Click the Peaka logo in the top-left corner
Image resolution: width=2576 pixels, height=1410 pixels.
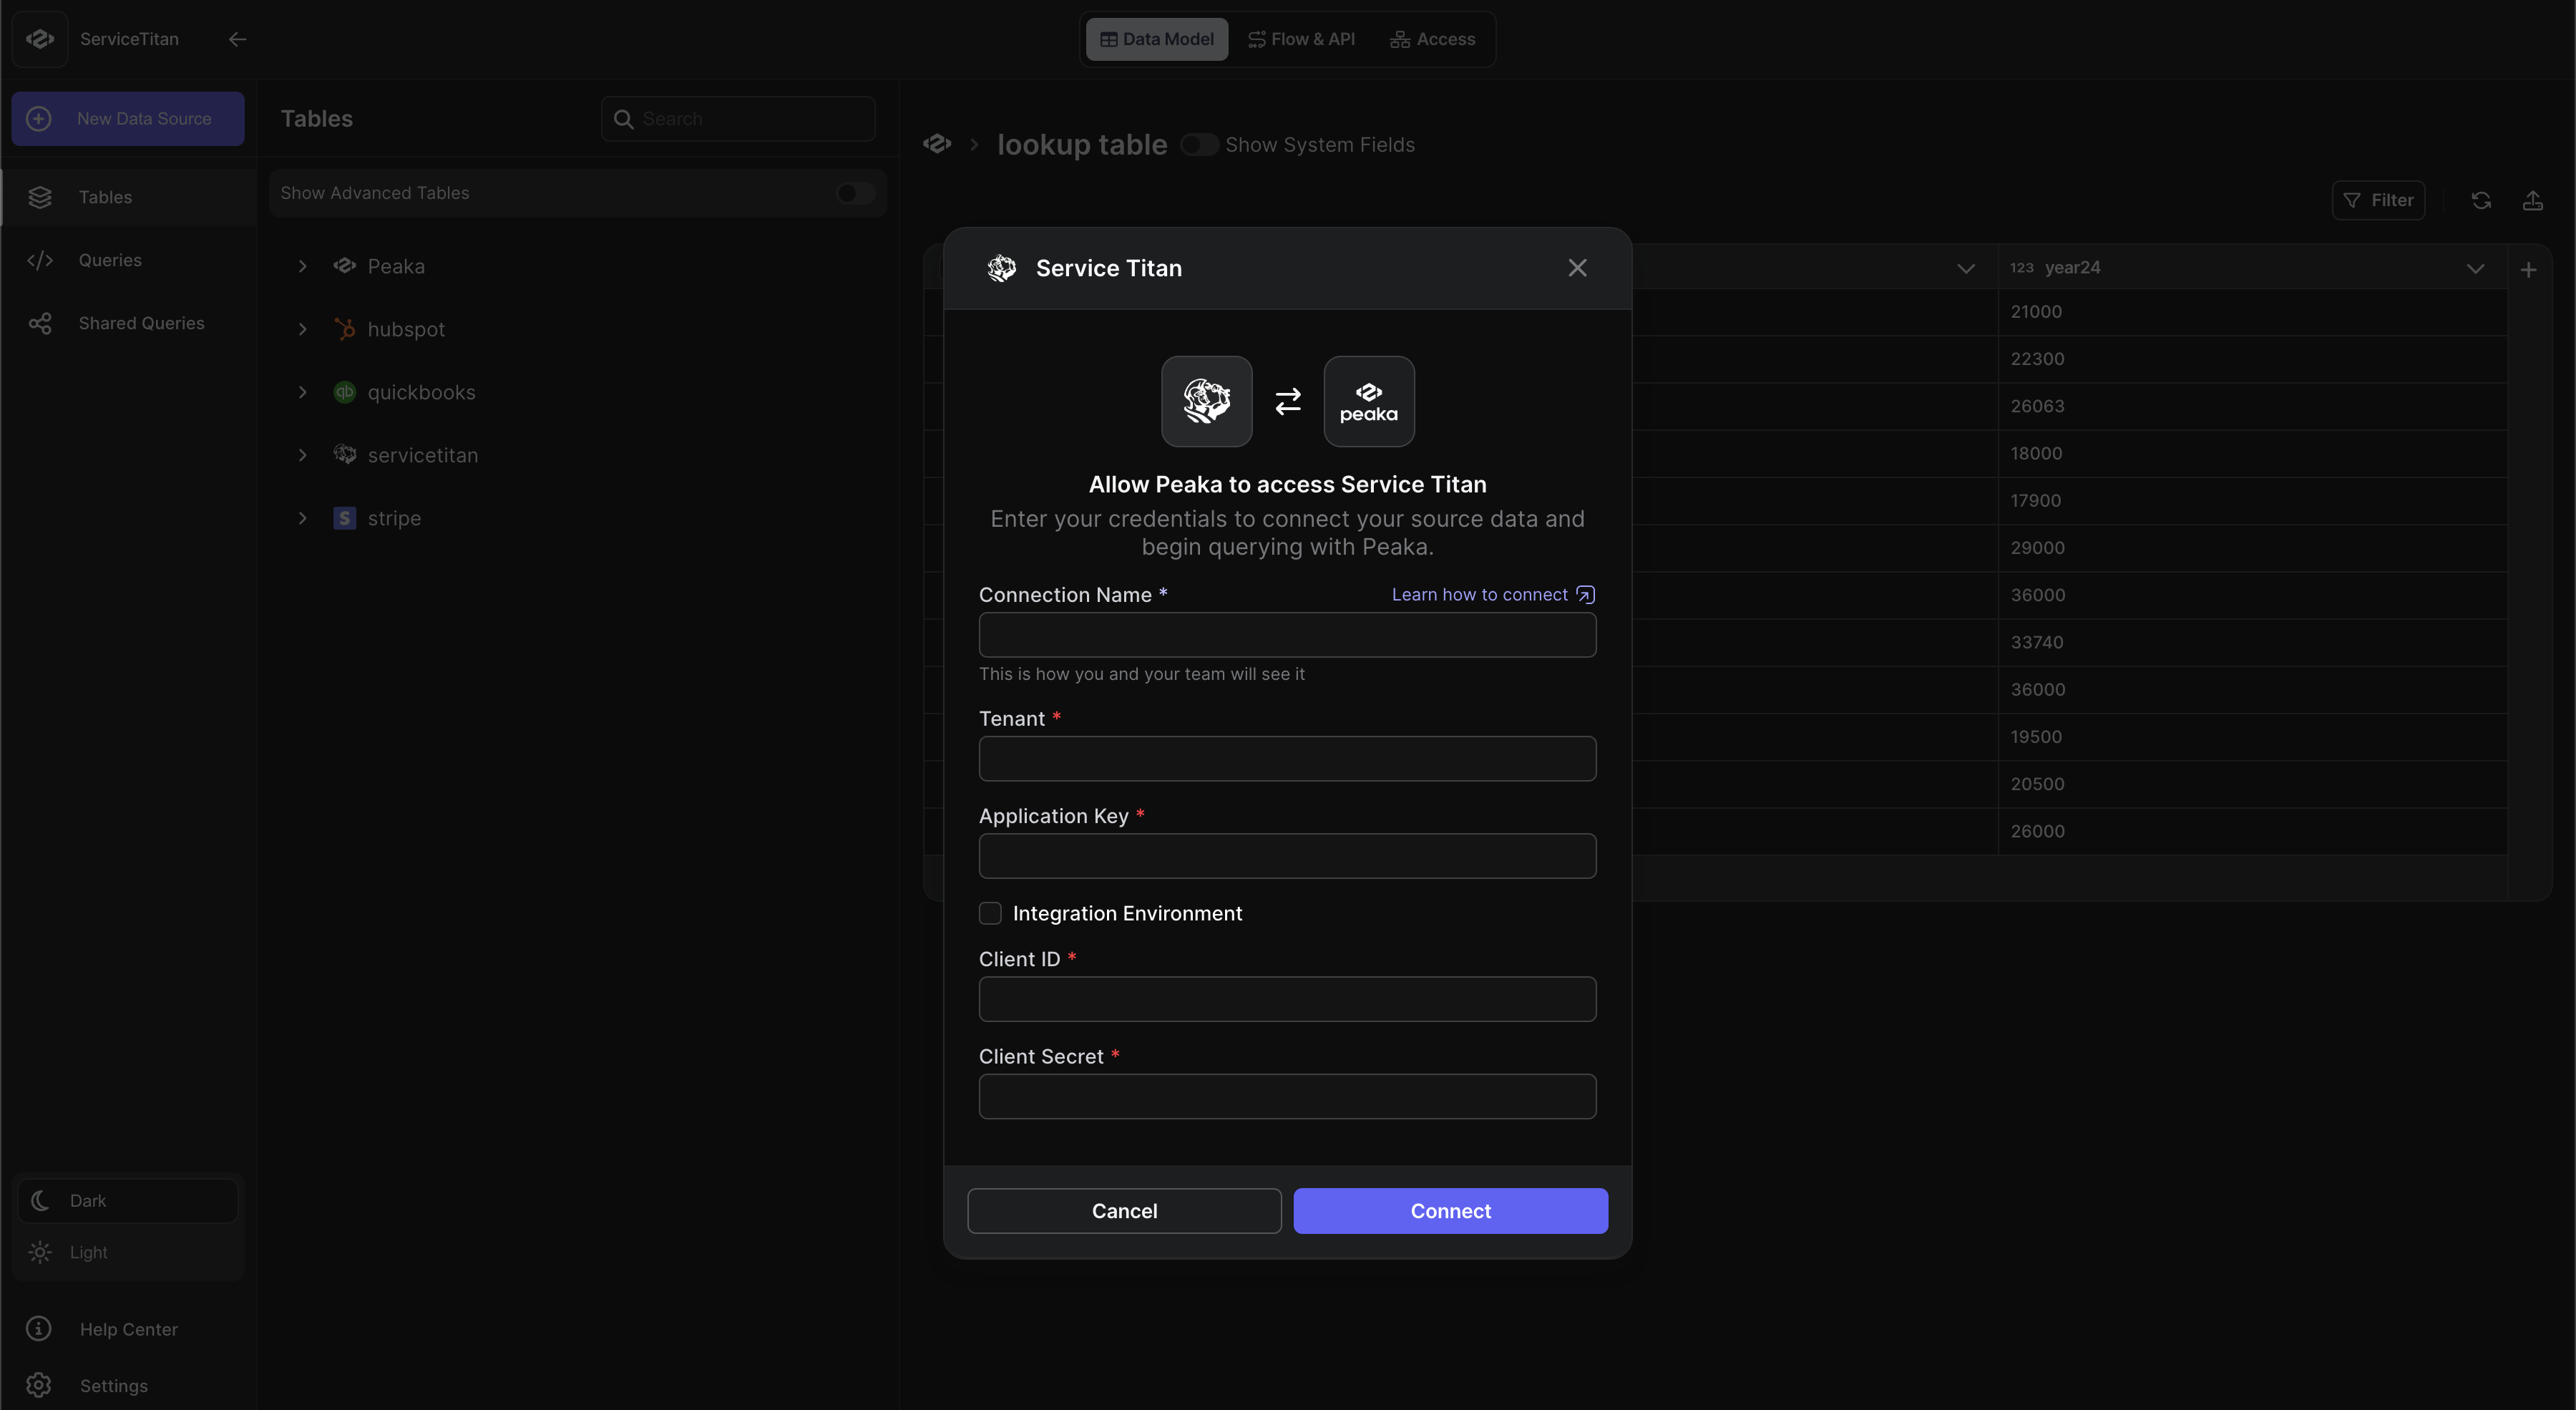click(40, 39)
